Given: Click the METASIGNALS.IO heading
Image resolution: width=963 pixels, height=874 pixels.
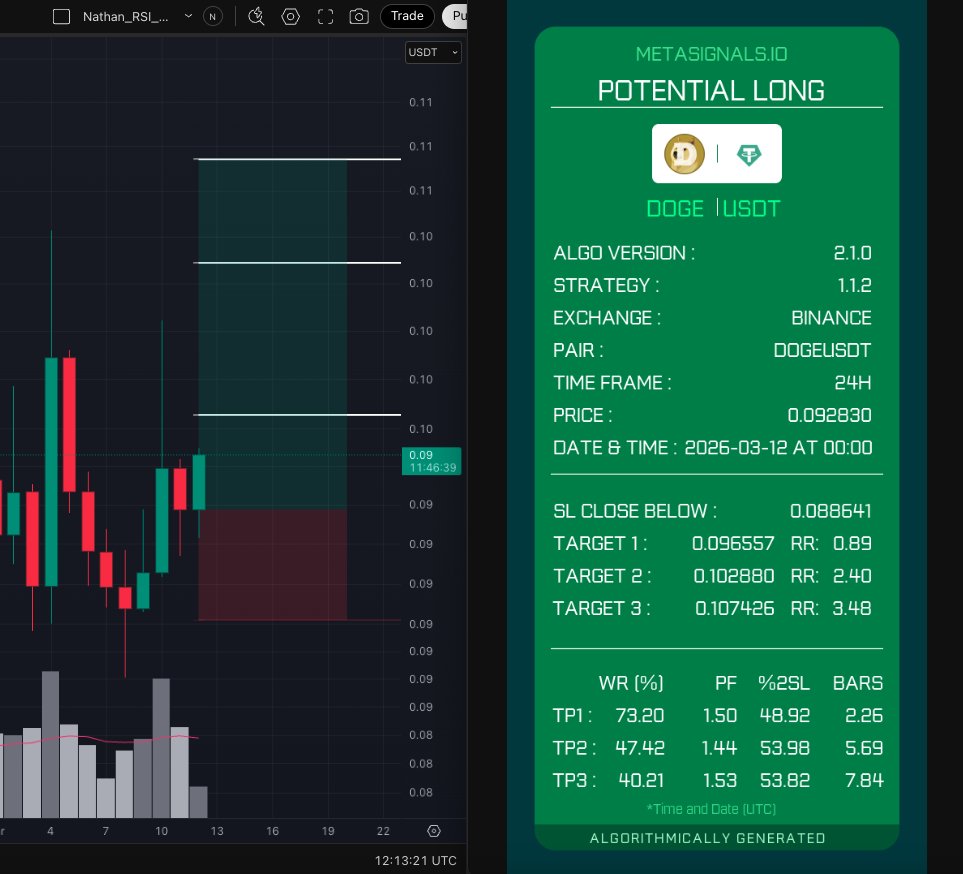Looking at the screenshot, I should (711, 54).
